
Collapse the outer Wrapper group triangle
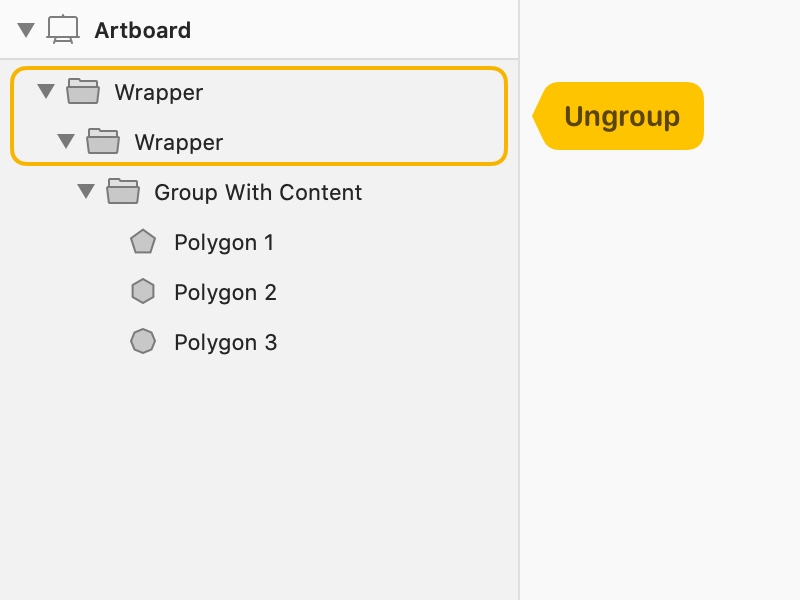pyautogui.click(x=46, y=91)
